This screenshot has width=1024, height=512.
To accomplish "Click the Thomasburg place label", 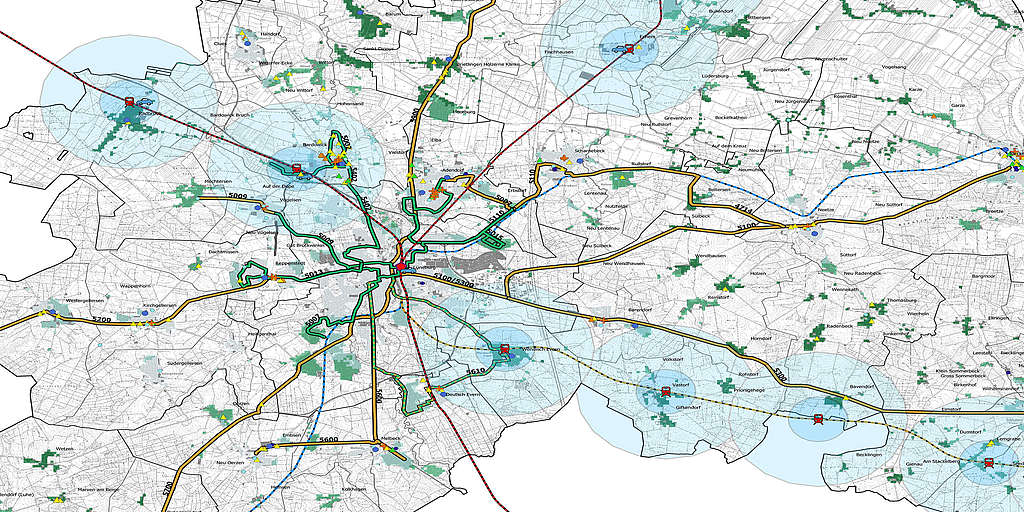I will pos(903,300).
